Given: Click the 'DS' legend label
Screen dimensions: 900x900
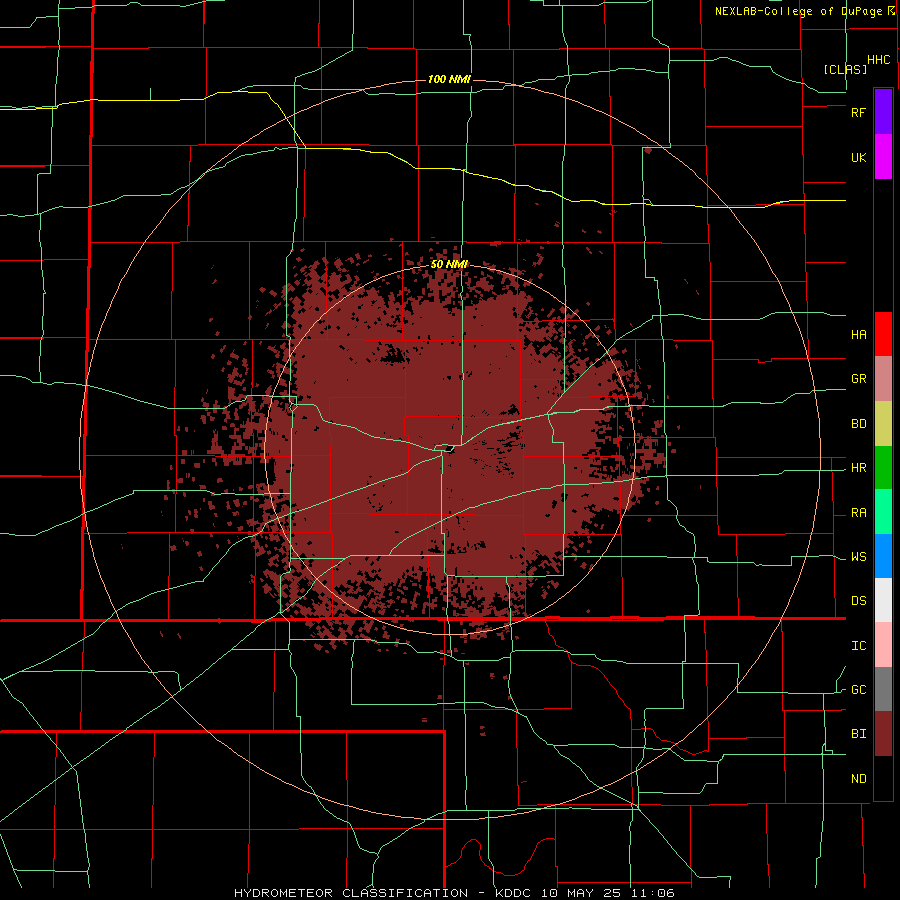Looking at the screenshot, I should [x=858, y=601].
